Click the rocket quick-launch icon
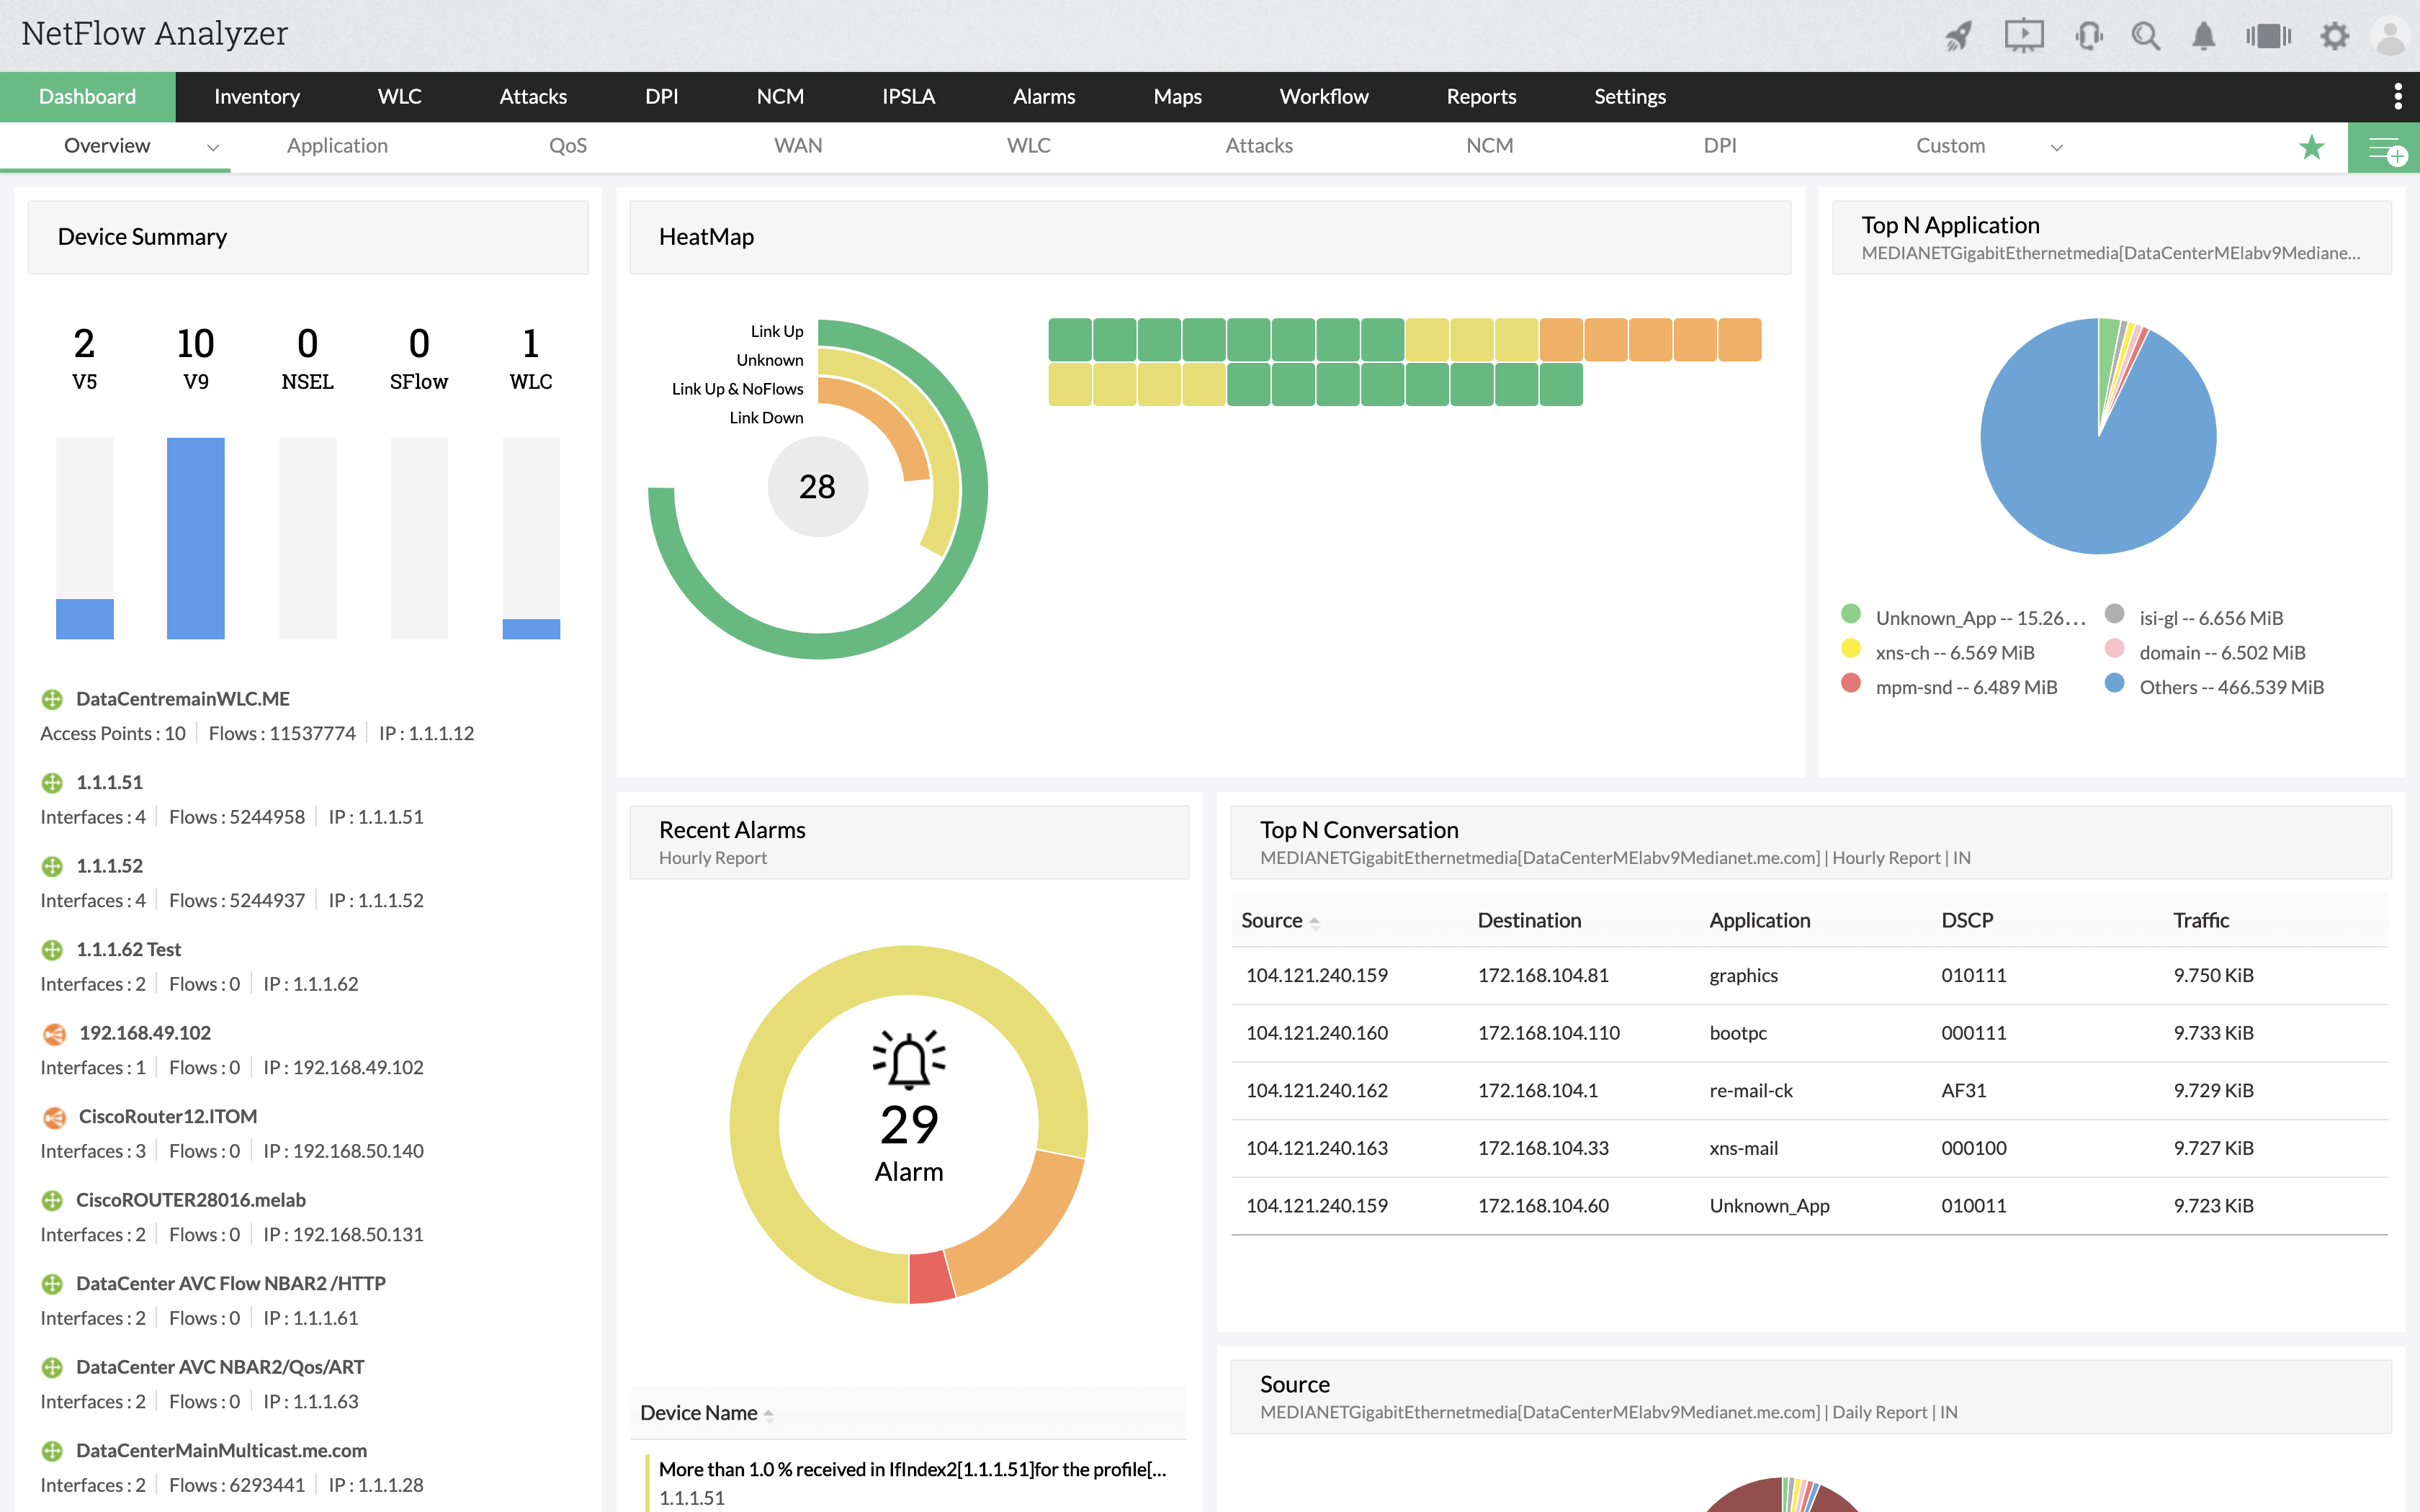Image resolution: width=2420 pixels, height=1512 pixels. coord(1958,36)
